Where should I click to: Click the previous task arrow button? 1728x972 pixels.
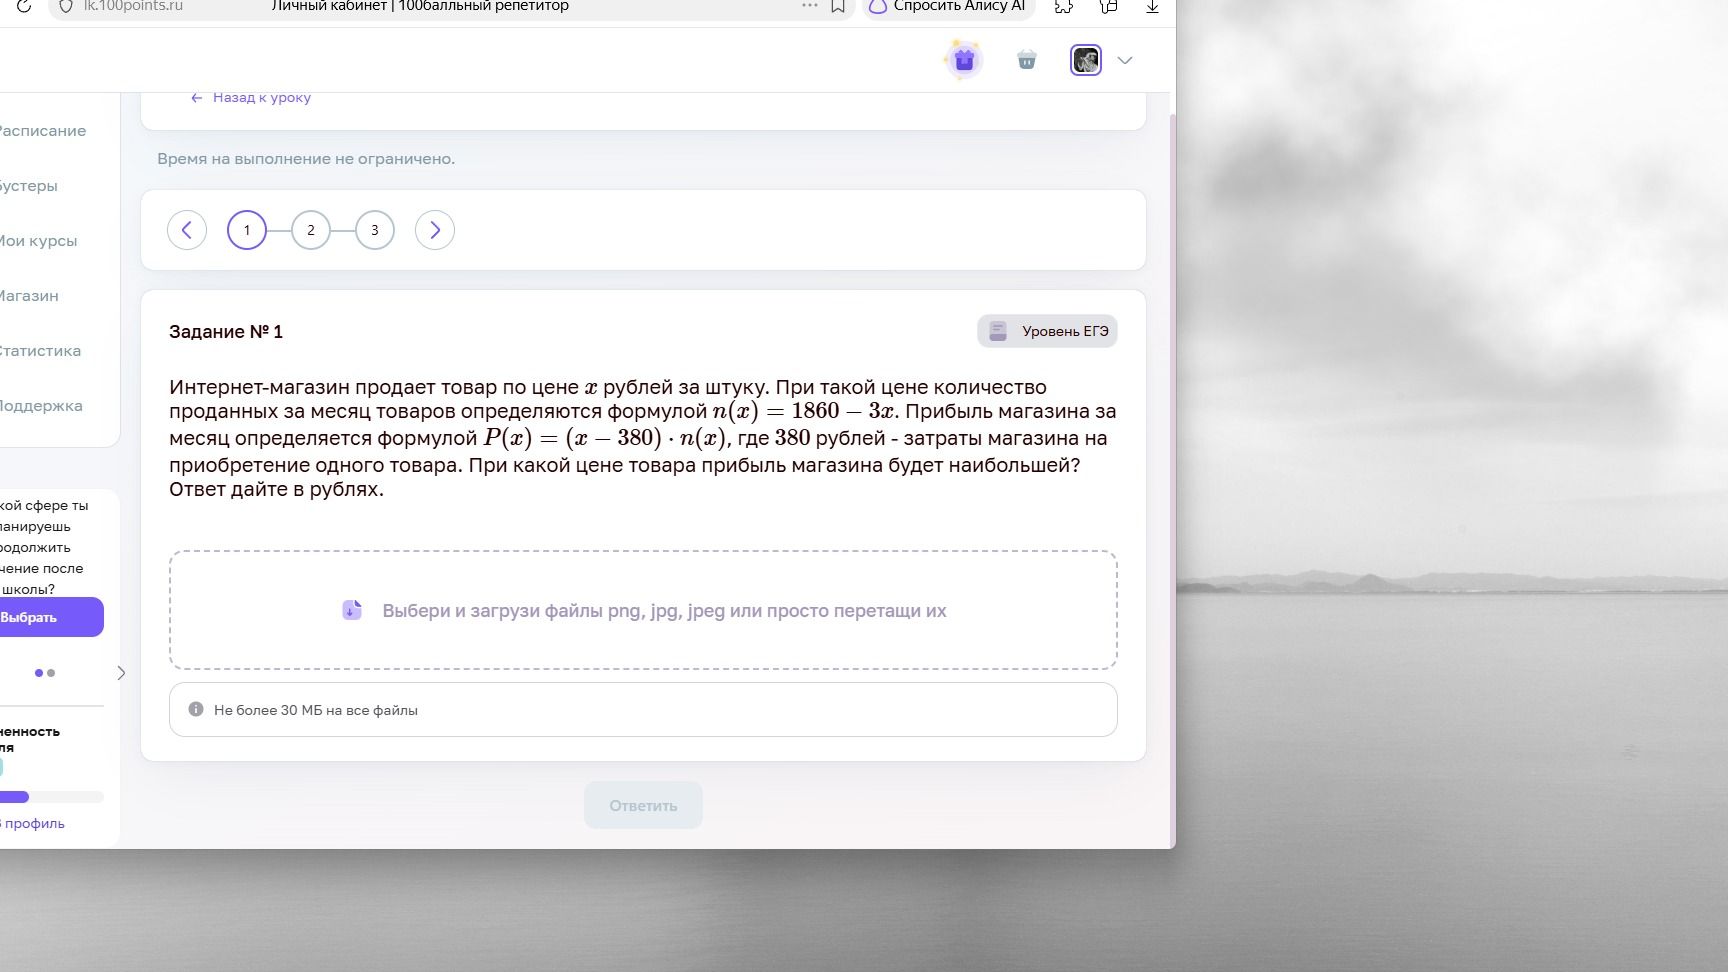pyautogui.click(x=187, y=230)
